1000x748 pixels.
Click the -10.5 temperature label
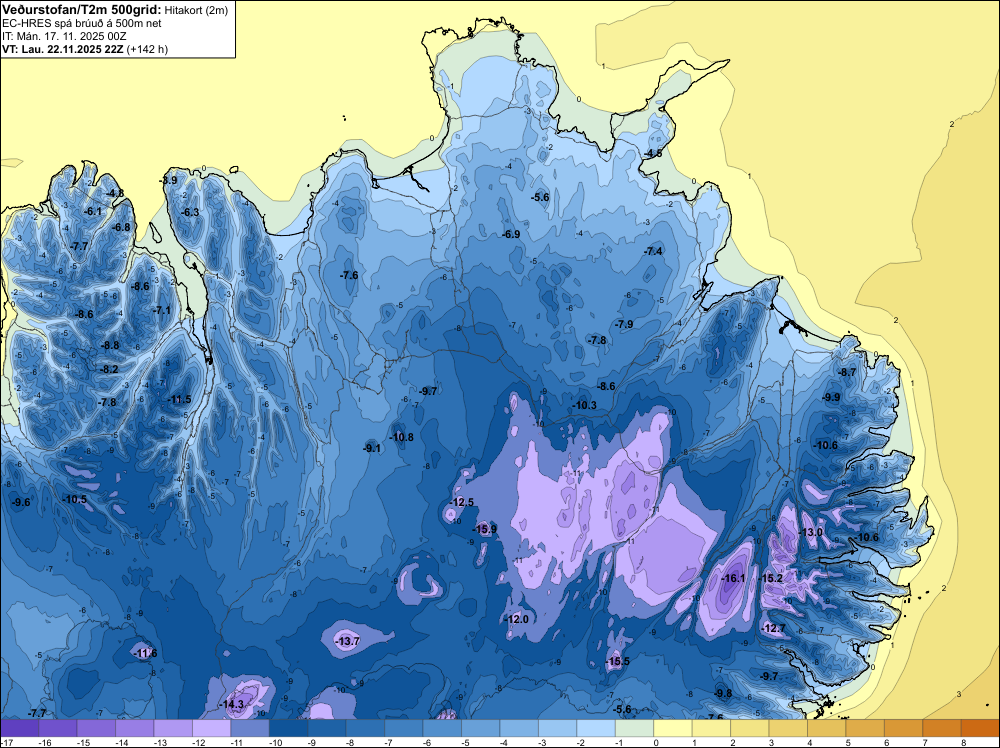point(75,499)
